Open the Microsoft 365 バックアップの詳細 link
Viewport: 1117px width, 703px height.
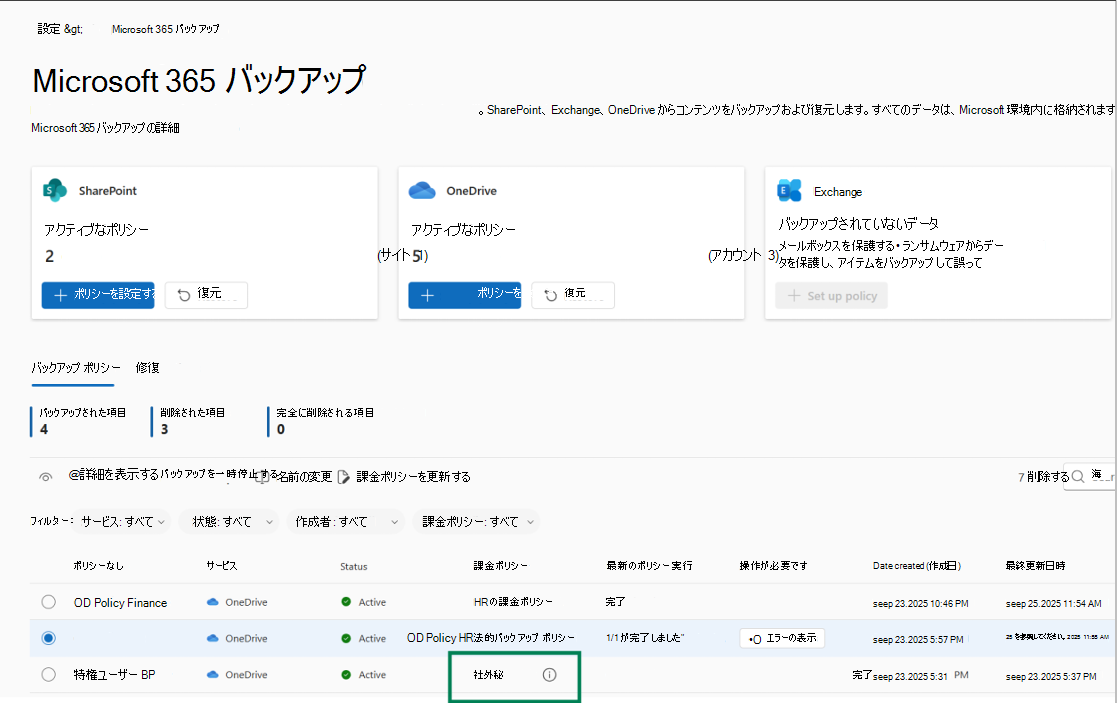[x=105, y=128]
